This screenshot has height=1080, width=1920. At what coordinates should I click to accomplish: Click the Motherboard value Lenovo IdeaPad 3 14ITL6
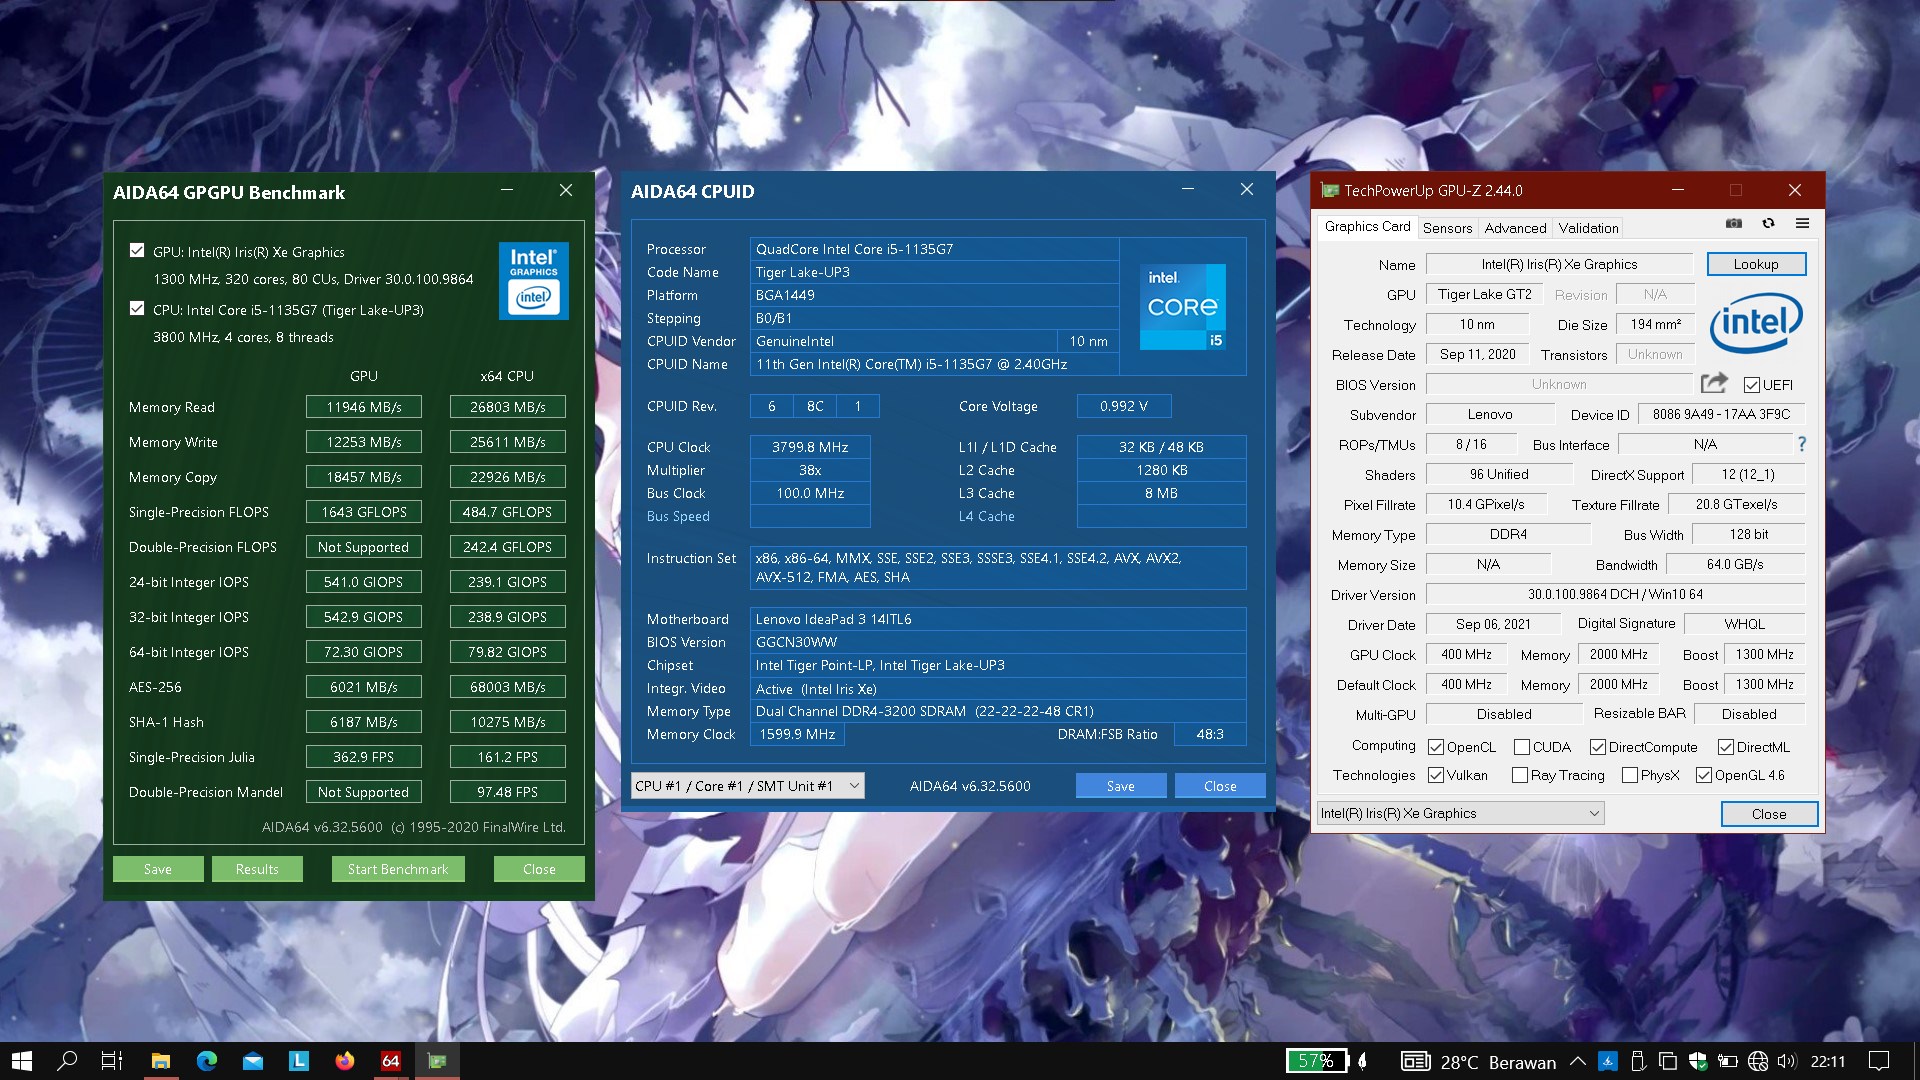(x=997, y=619)
